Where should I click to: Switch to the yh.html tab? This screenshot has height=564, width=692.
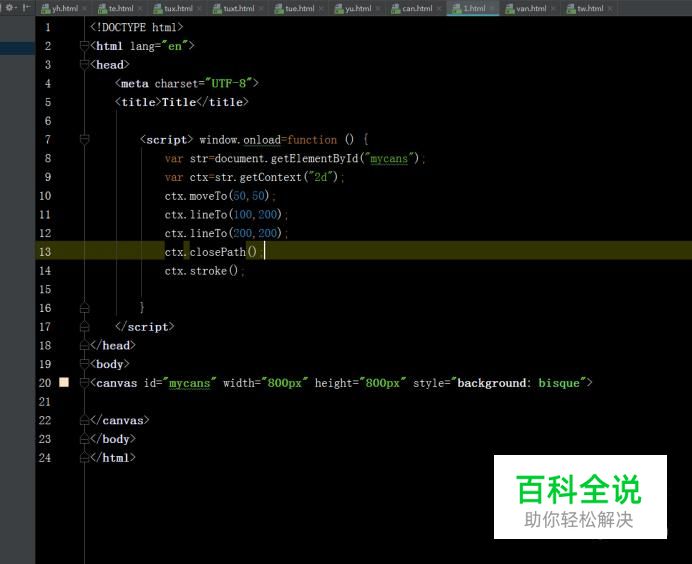coord(65,8)
